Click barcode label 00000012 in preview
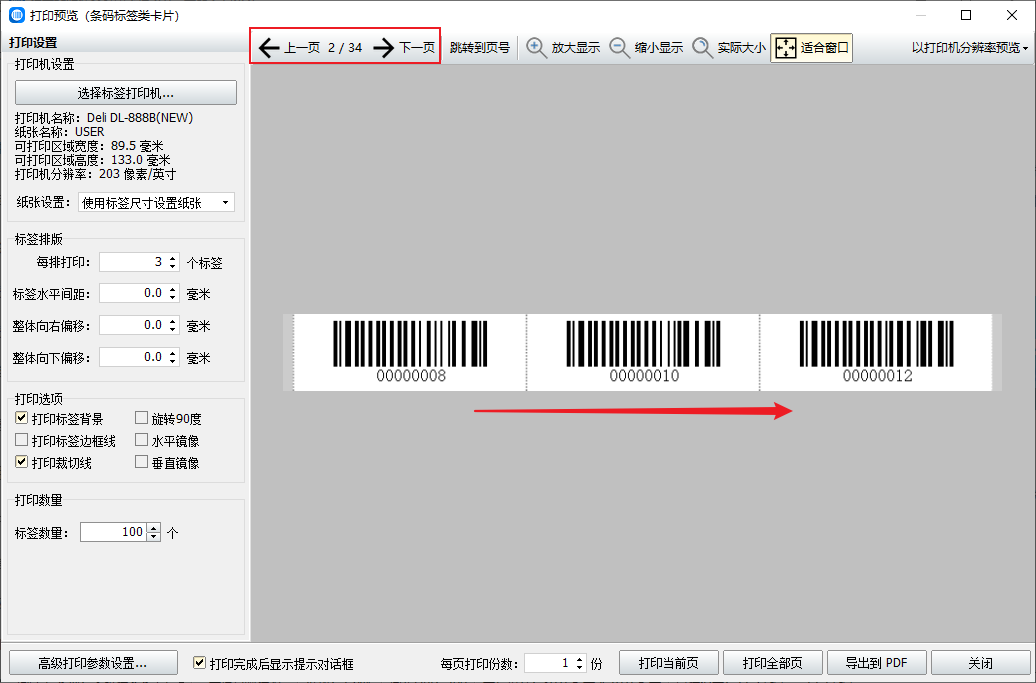 pyautogui.click(x=877, y=352)
